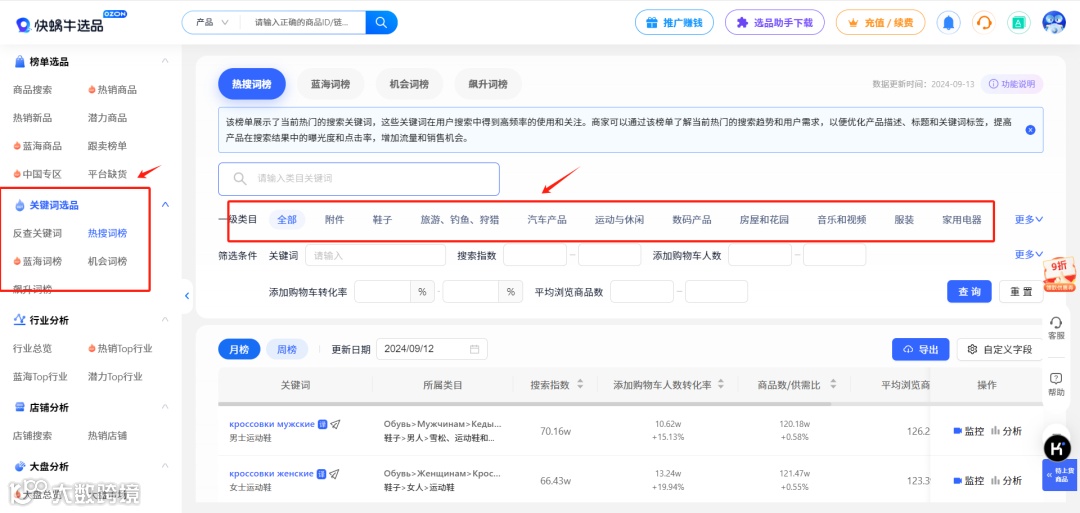The width and height of the screenshot is (1080, 513).
Task: Click 上货商品 floating side button
Action: point(1059,475)
